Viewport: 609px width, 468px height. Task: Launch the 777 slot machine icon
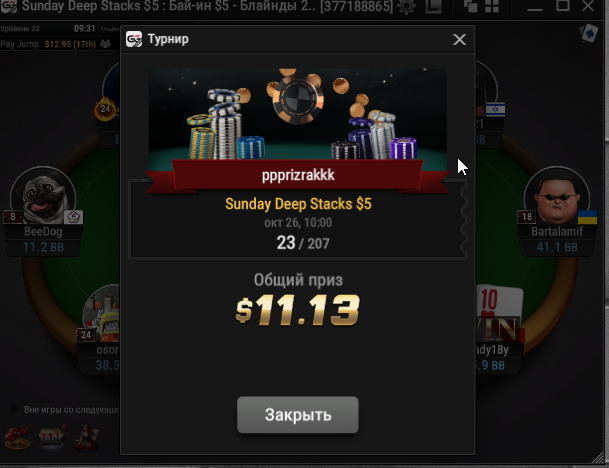click(x=52, y=437)
